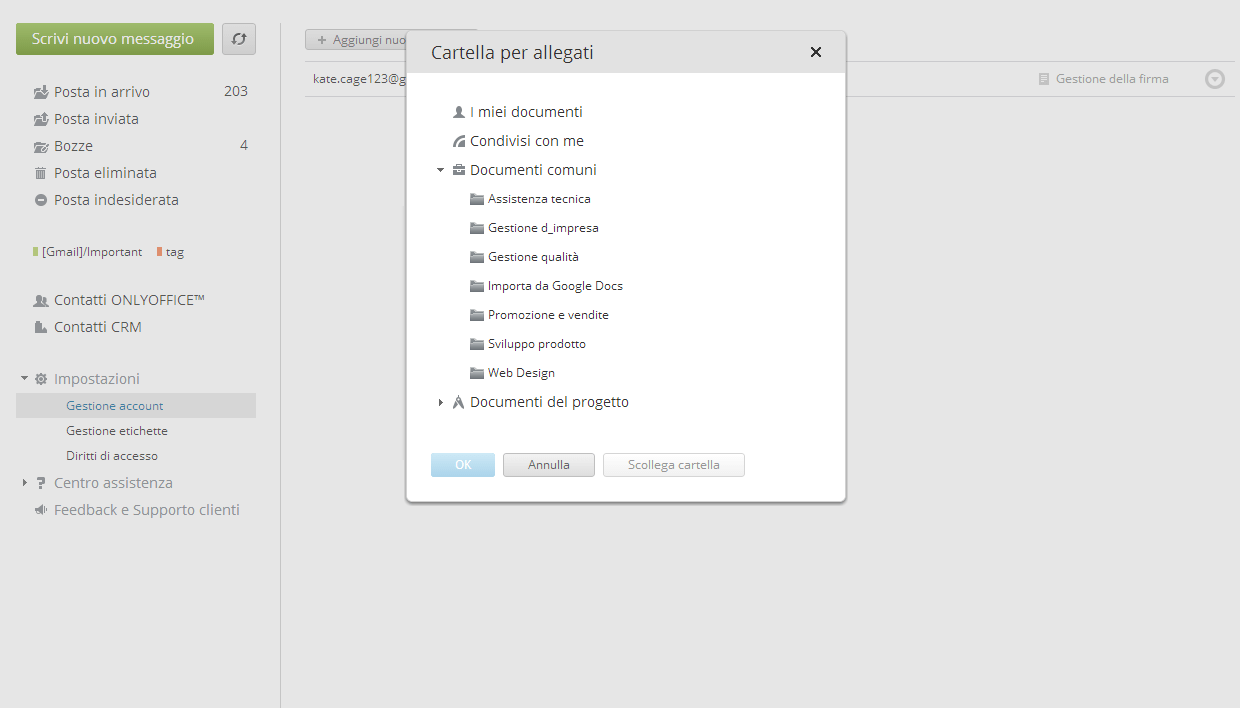Screen dimensions: 1240x708
Task: Open the Gestione della firma link
Action: (x=1112, y=79)
